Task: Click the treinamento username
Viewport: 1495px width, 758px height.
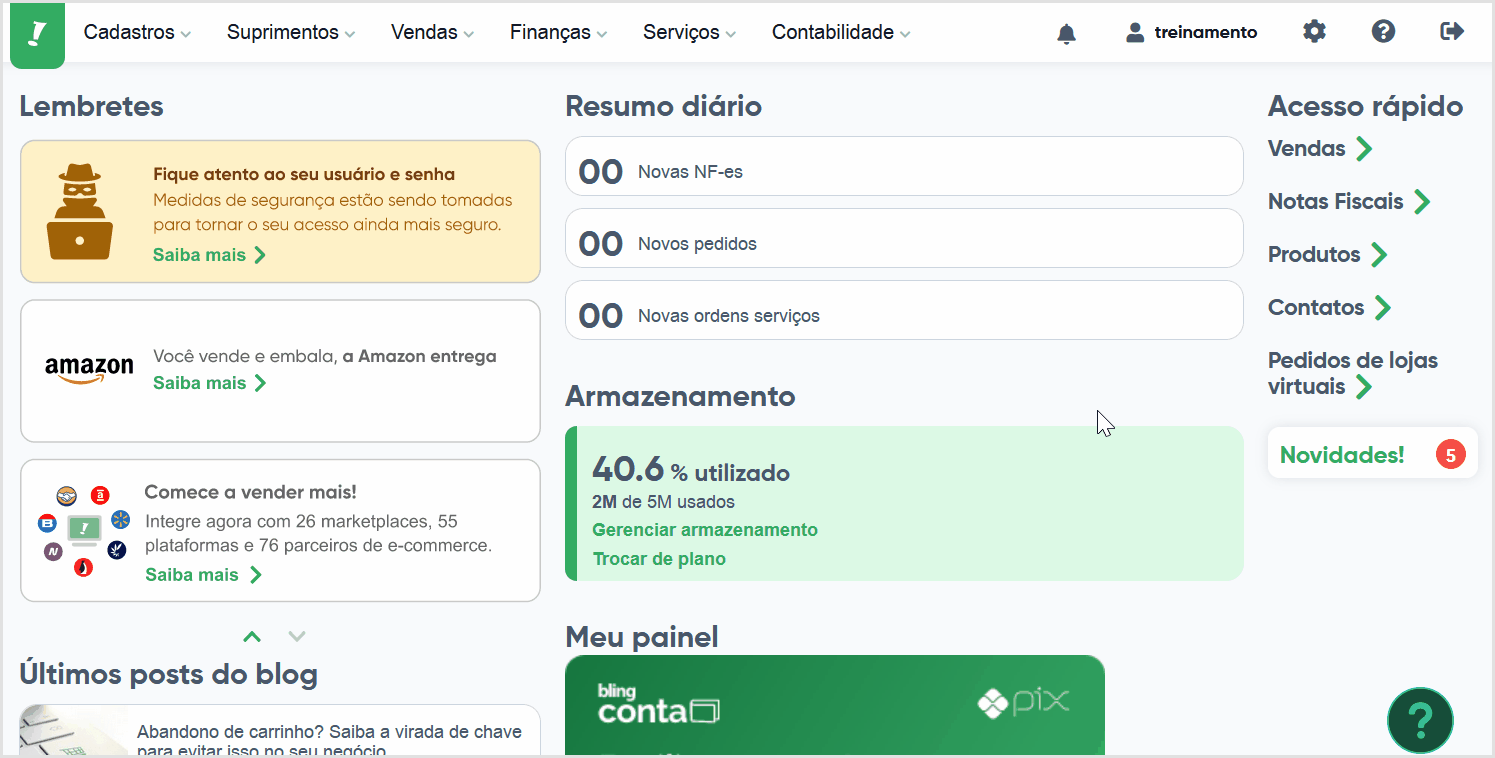Action: pyautogui.click(x=1206, y=32)
